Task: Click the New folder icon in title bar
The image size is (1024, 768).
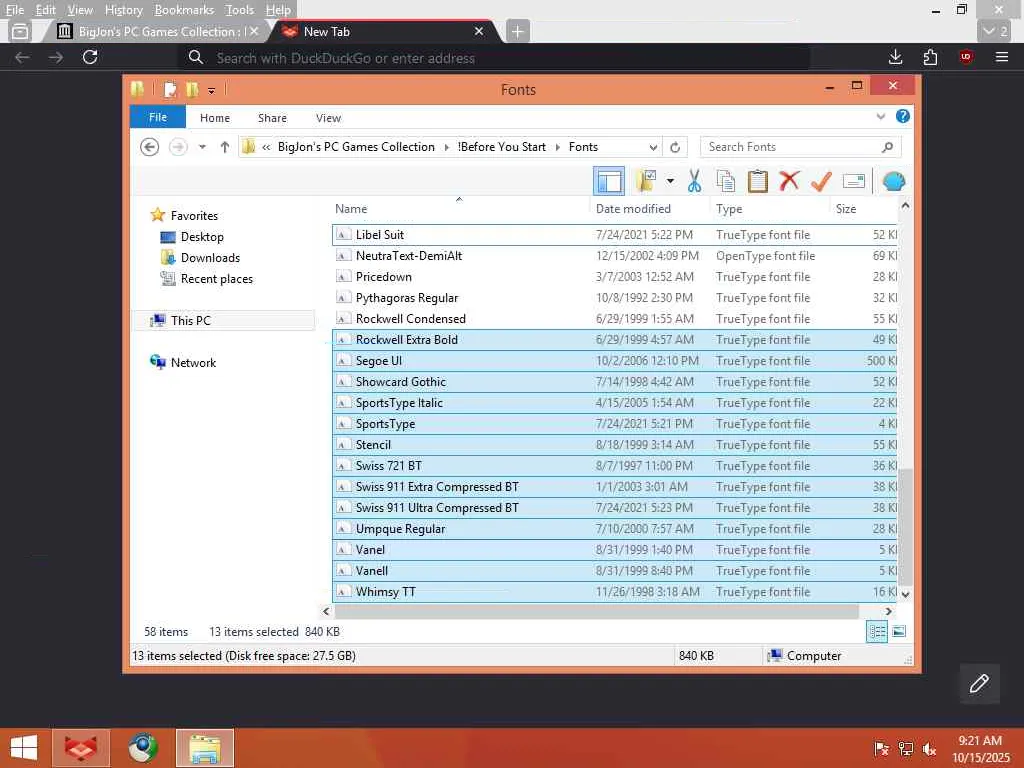Action: (192, 89)
